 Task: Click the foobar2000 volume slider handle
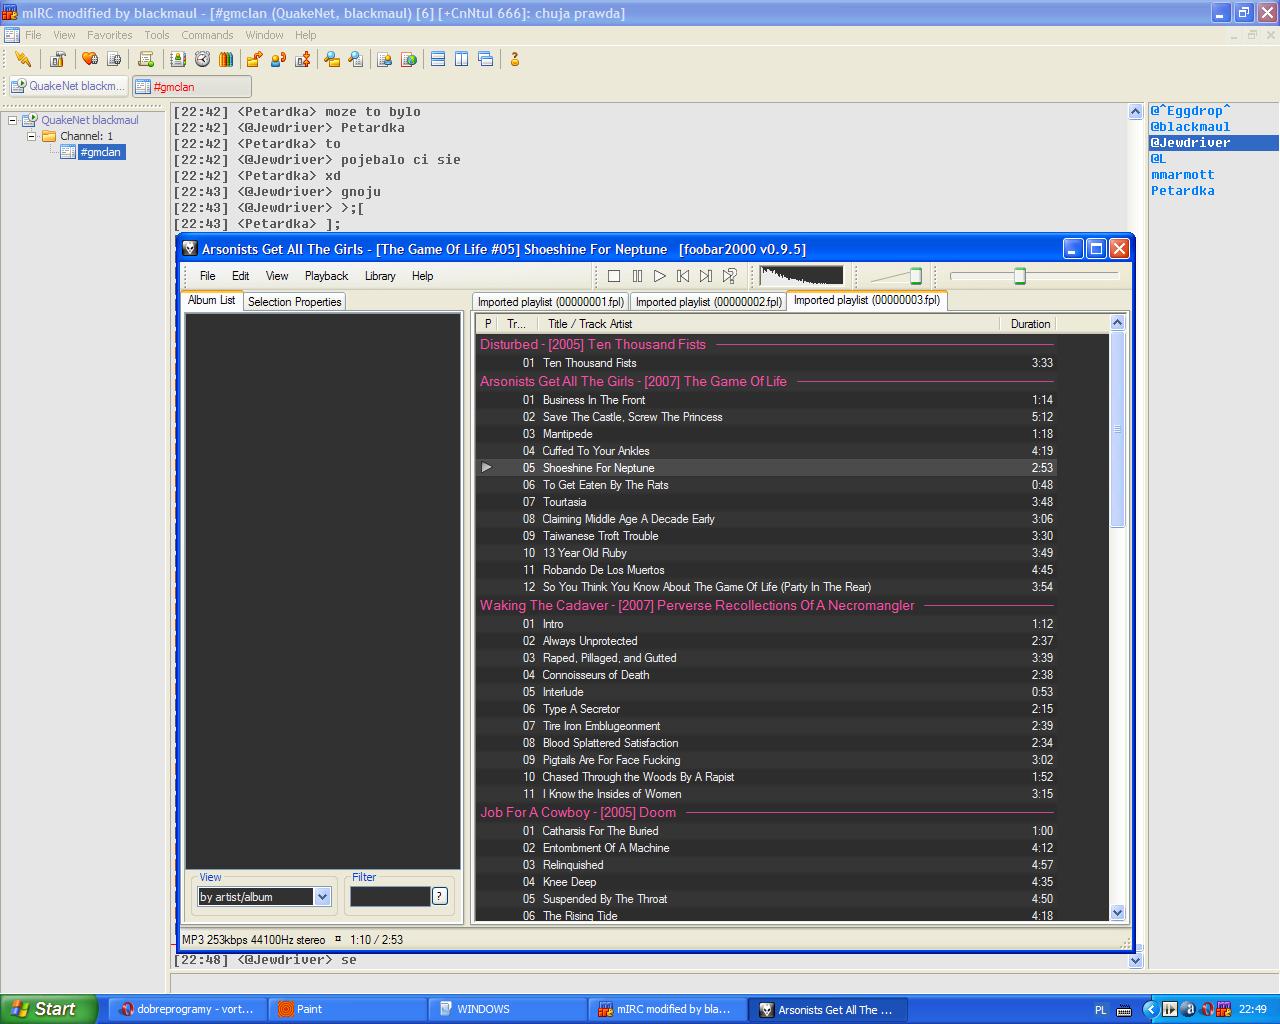pos(915,276)
